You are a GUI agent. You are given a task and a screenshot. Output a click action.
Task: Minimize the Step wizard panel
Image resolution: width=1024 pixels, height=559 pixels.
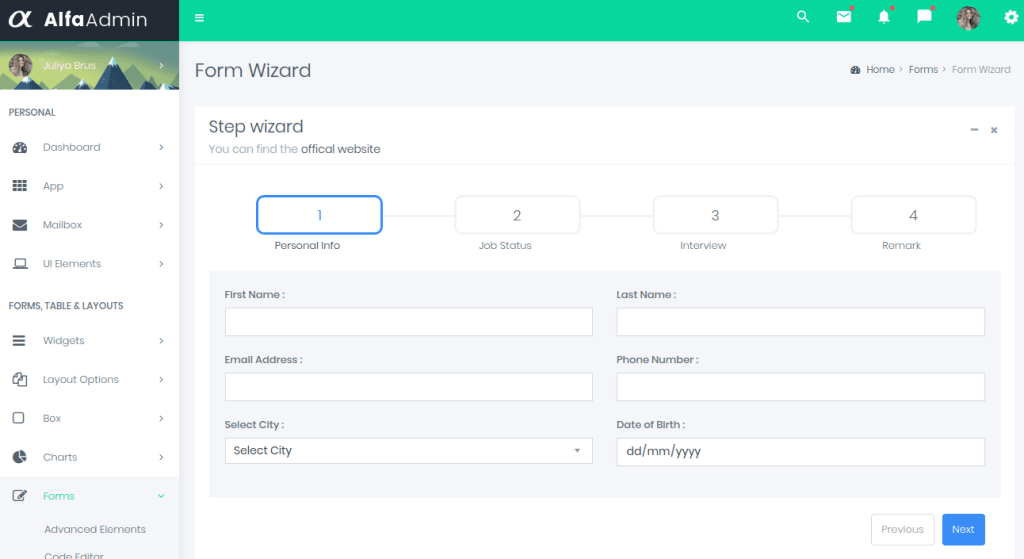click(x=974, y=130)
